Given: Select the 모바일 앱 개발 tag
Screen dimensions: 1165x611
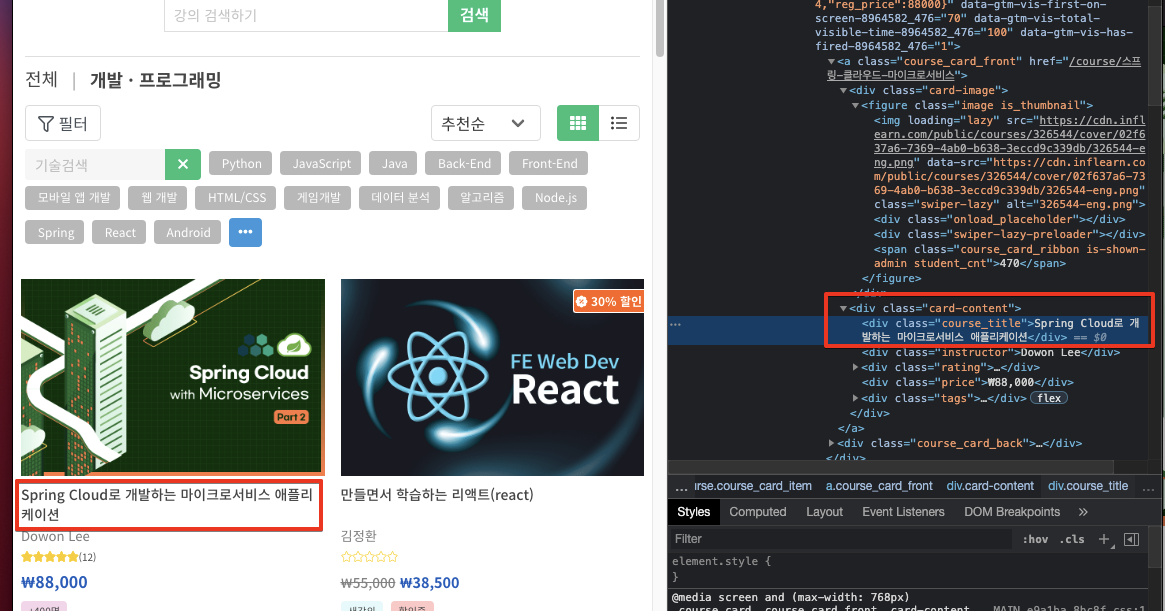Looking at the screenshot, I should tap(73, 198).
